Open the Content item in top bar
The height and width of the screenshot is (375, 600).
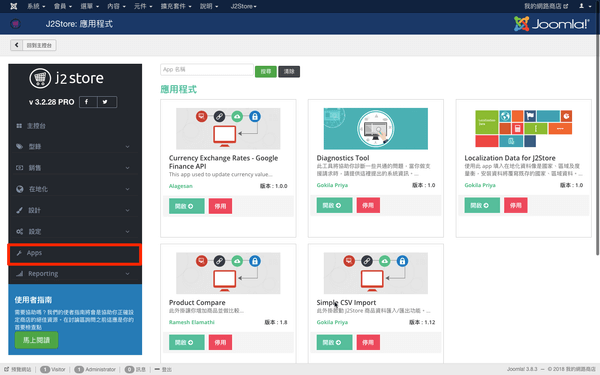116,6
